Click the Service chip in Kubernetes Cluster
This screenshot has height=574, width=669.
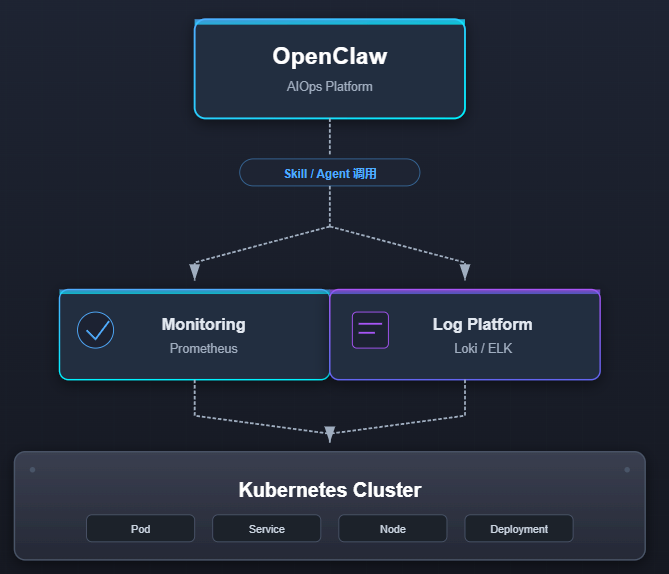[x=267, y=528]
